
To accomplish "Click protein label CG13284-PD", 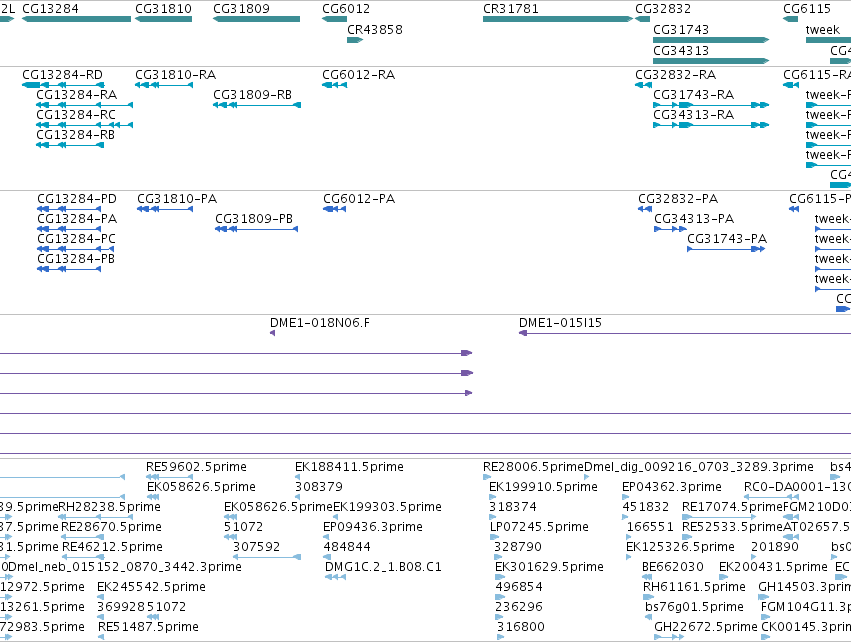I will pyautogui.click(x=77, y=199).
